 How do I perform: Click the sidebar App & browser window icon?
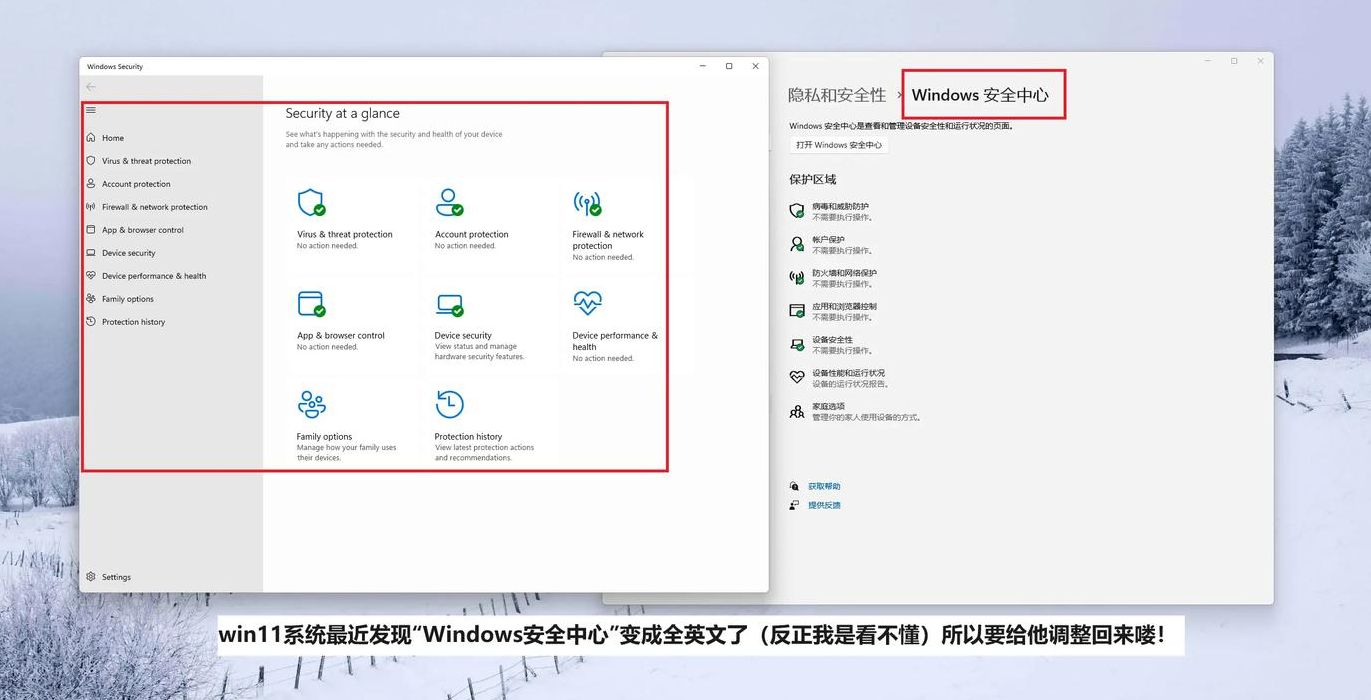click(x=91, y=230)
